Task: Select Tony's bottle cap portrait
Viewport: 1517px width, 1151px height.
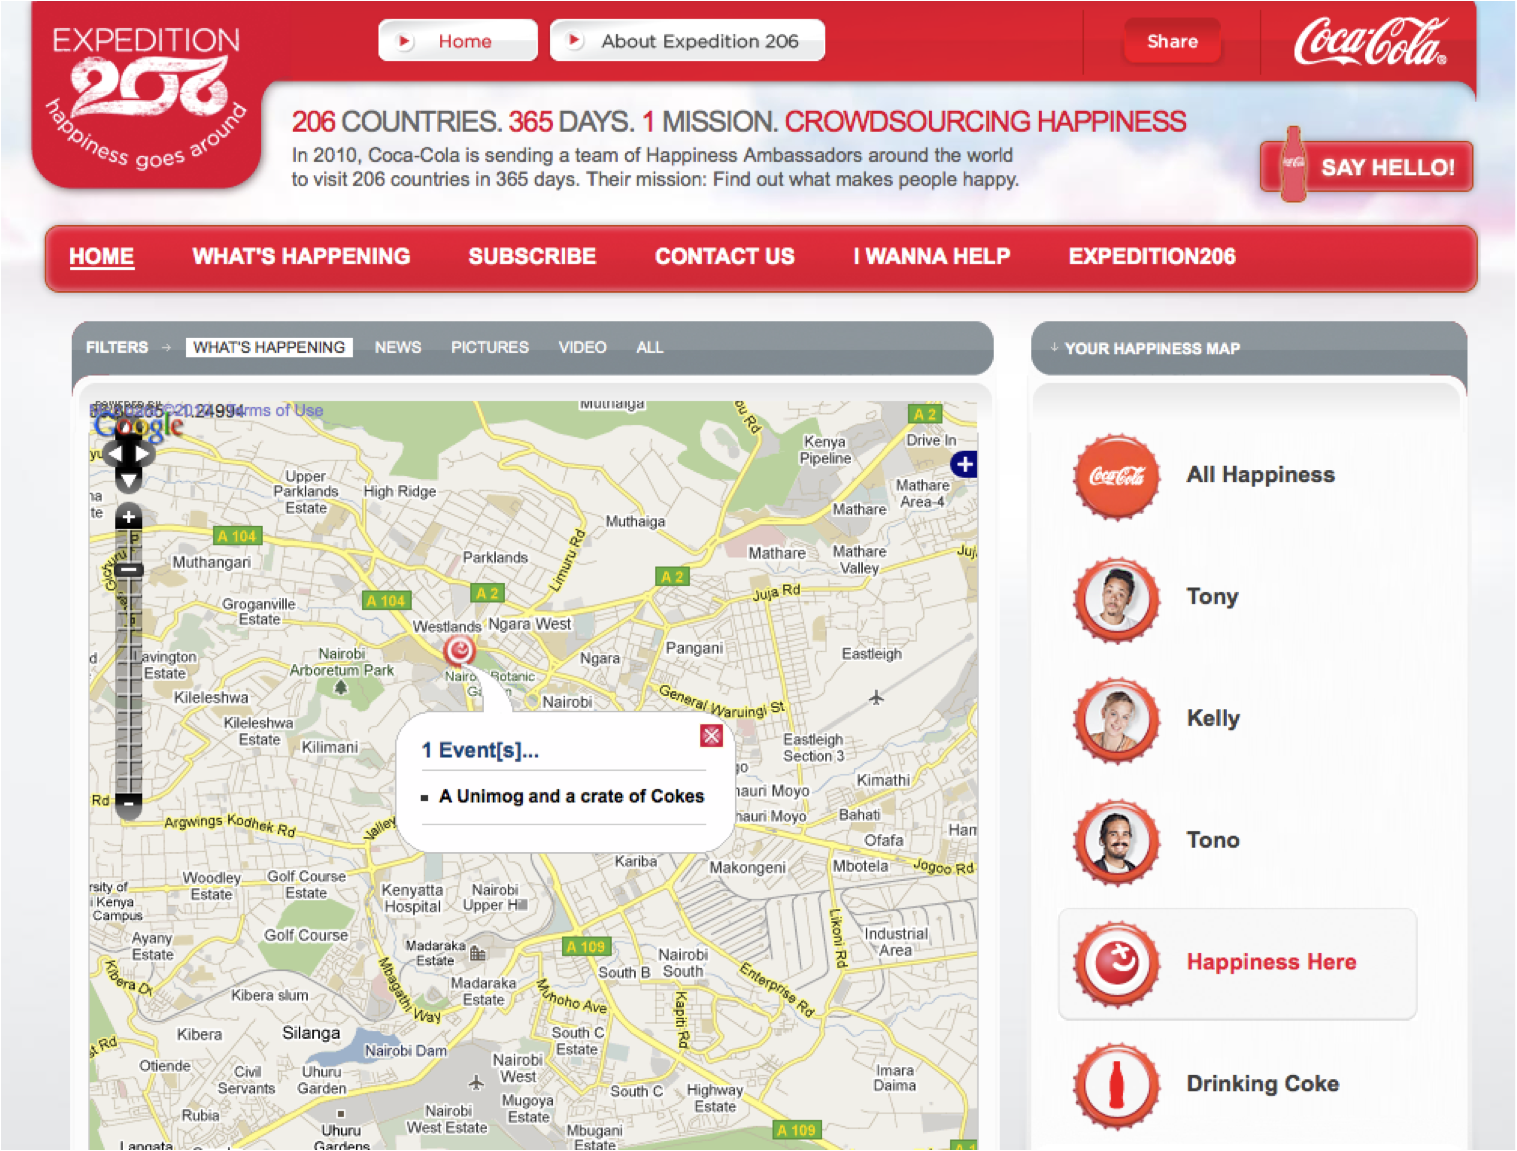Action: [x=1117, y=599]
